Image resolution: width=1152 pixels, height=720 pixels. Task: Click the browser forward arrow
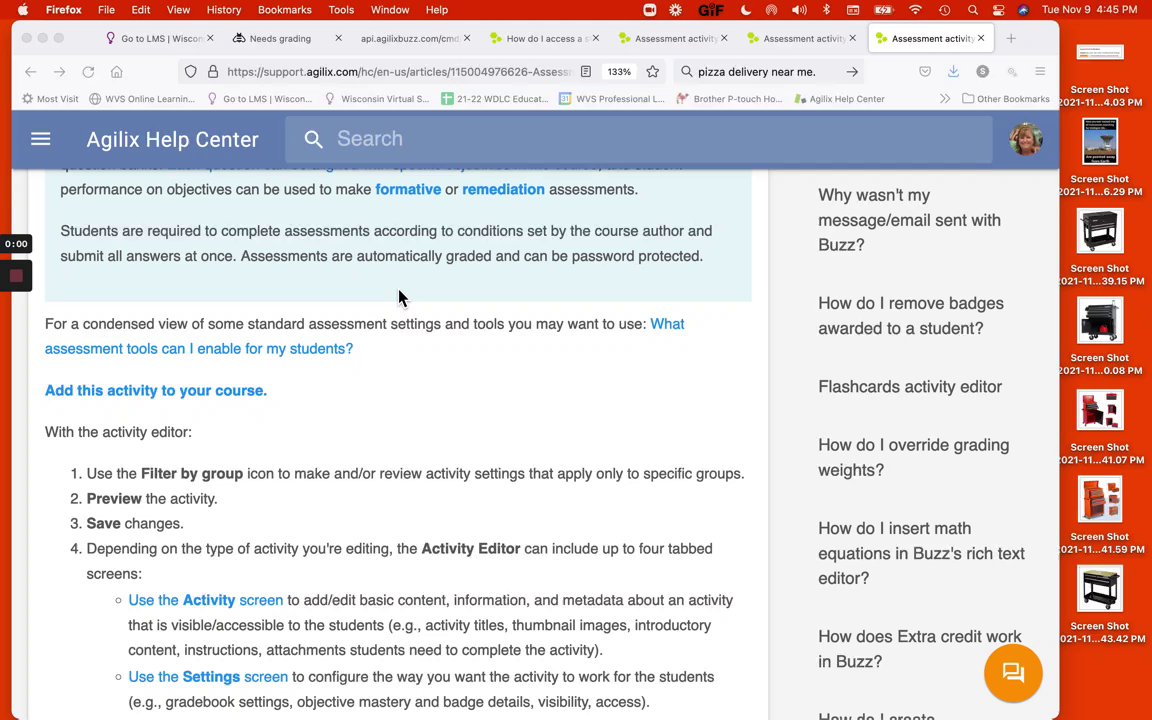[60, 71]
